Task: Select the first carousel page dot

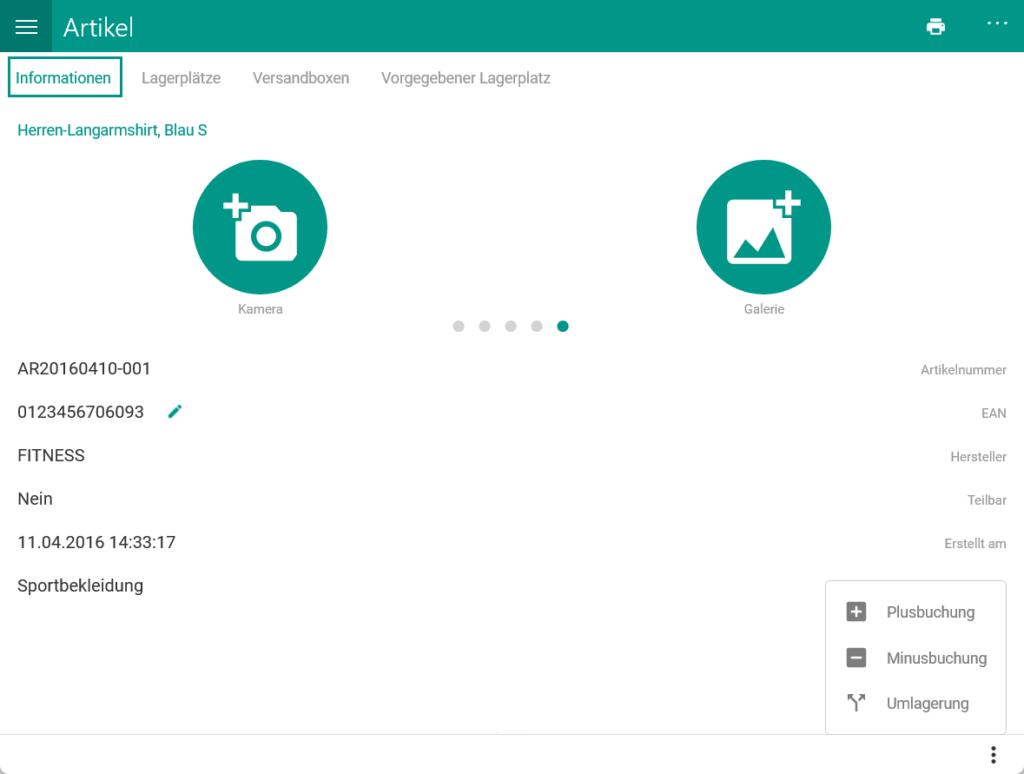Action: (458, 326)
